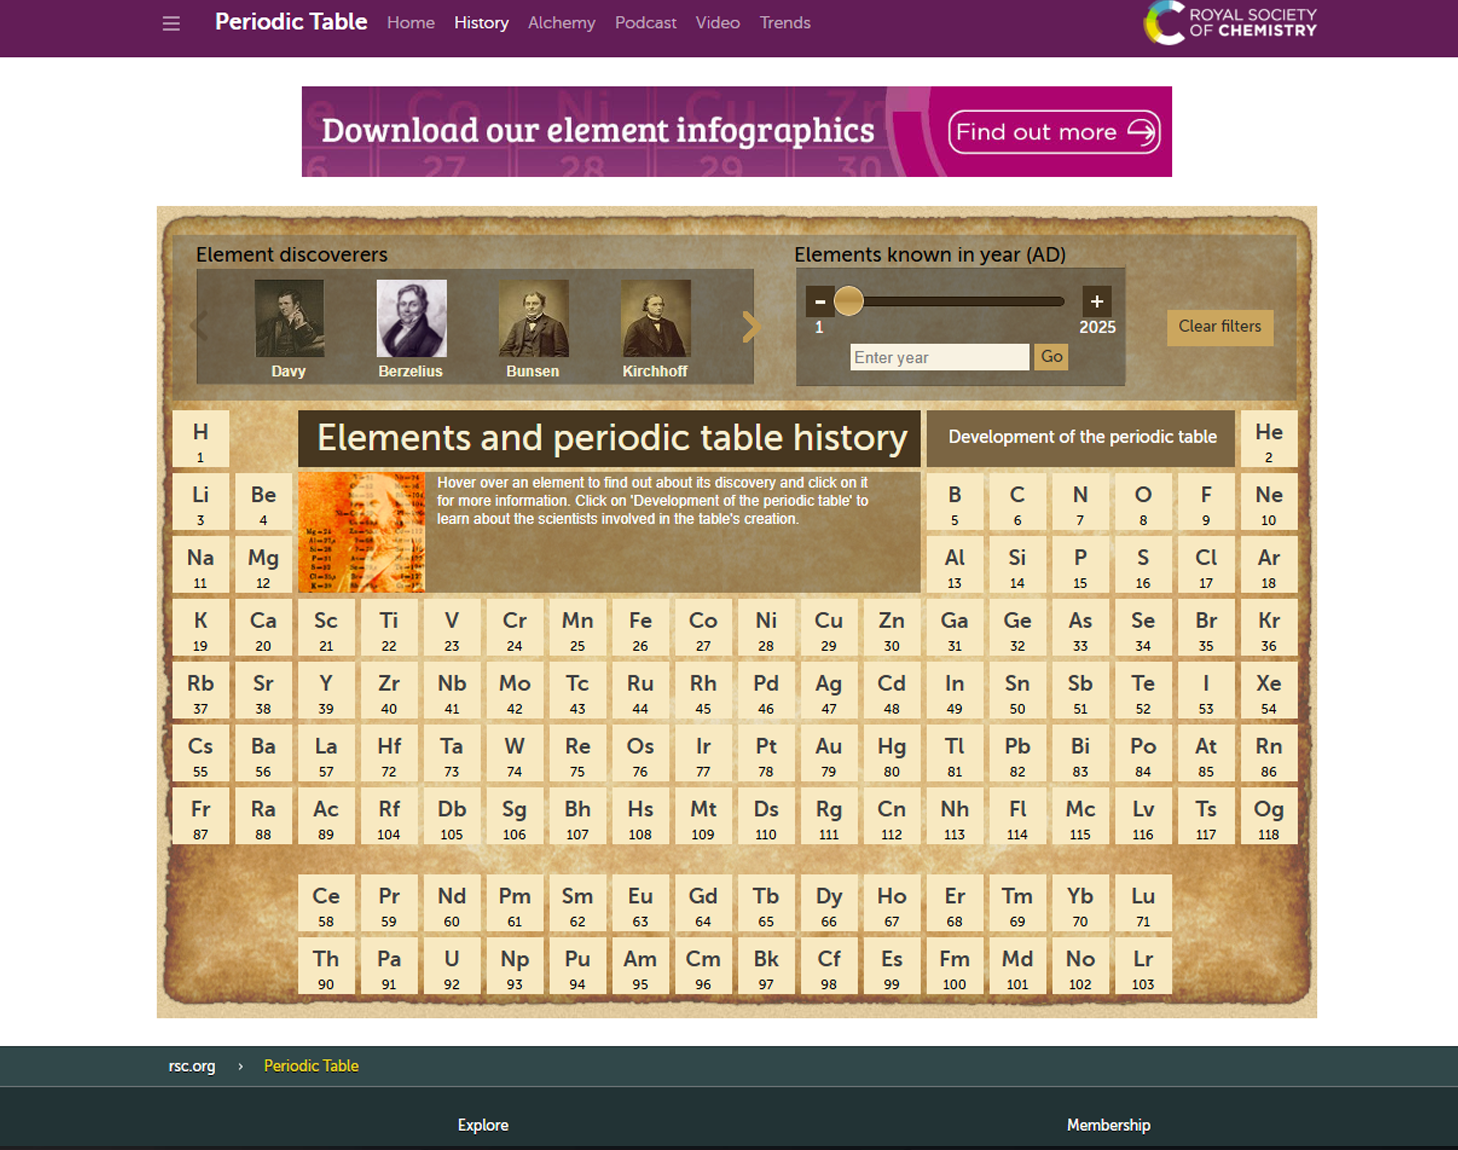1458x1150 pixels.
Task: Increase year with plus button
Action: click(x=1096, y=301)
